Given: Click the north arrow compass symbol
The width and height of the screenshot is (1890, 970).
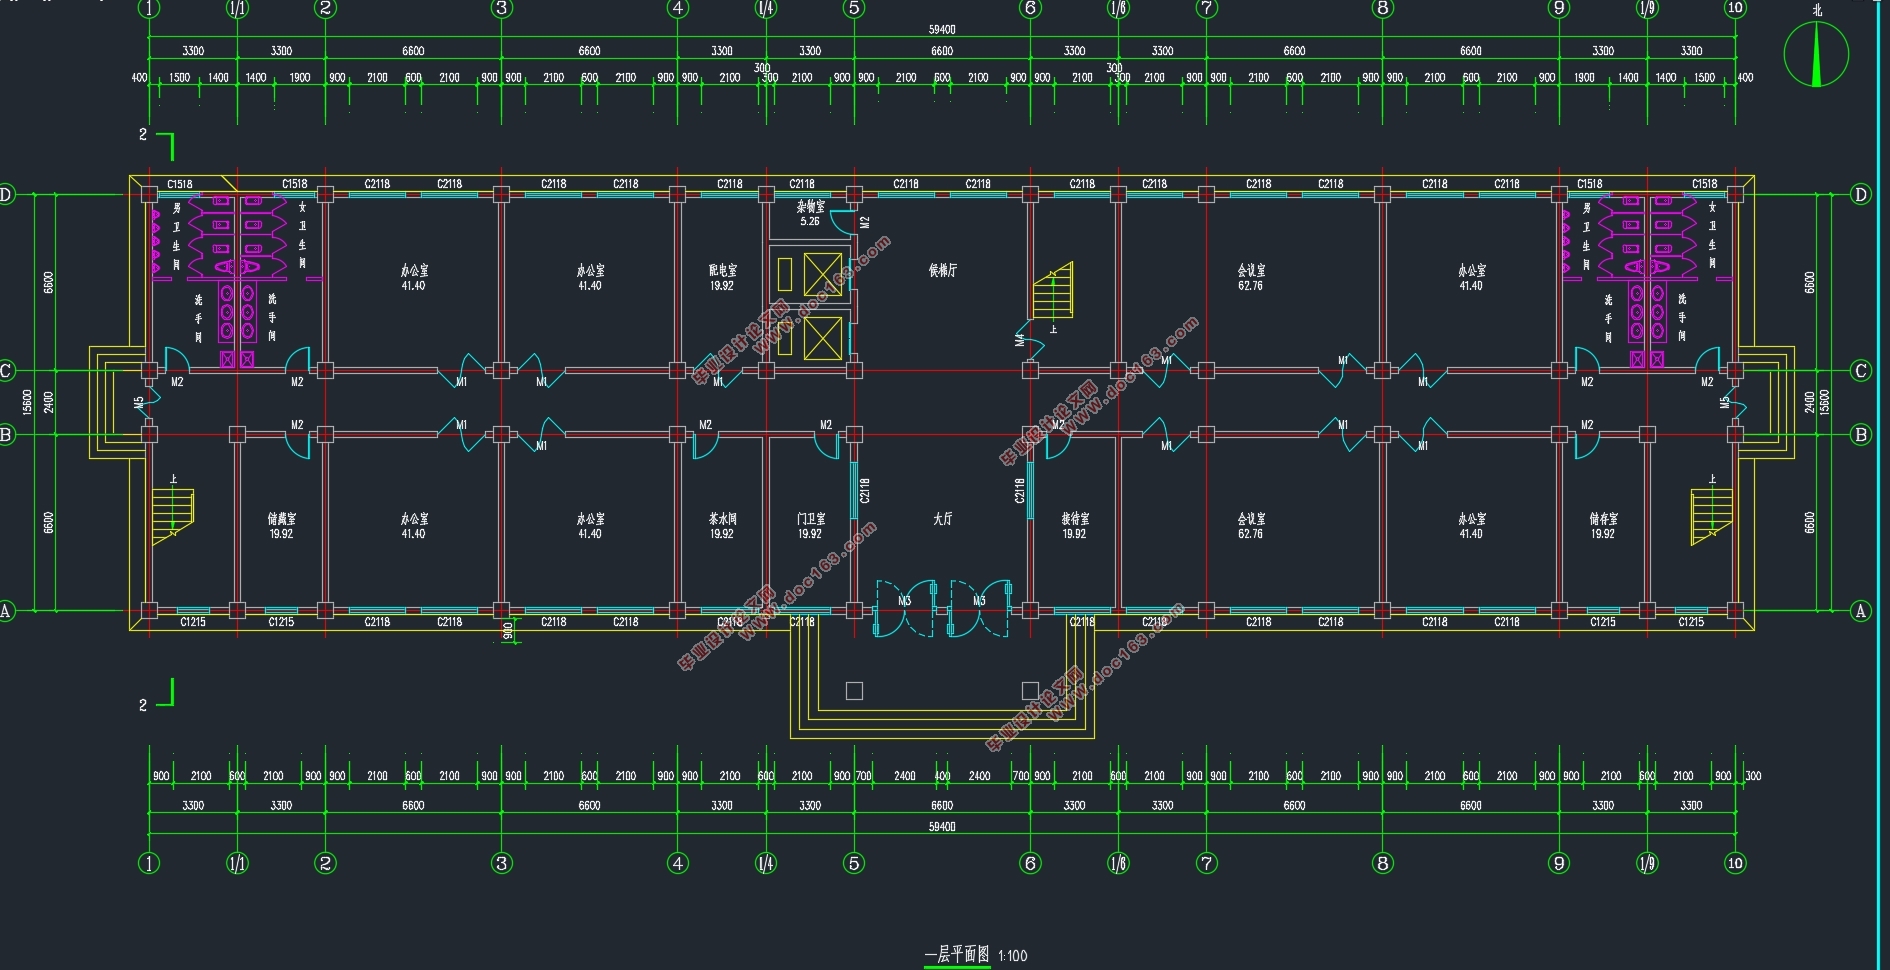Looking at the screenshot, I should (x=1816, y=53).
